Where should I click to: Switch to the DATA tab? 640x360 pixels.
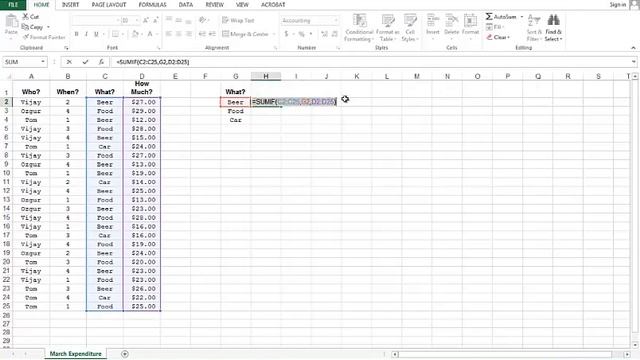coord(186,4)
